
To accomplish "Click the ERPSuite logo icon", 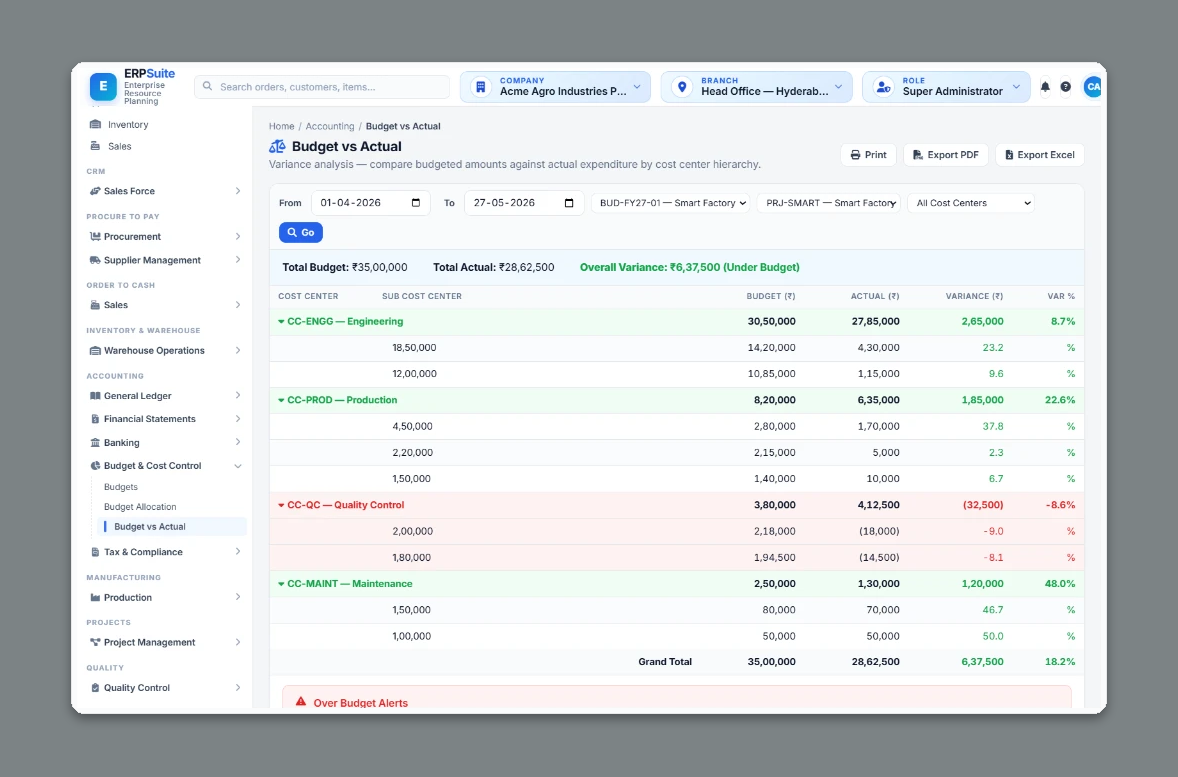I will (x=103, y=86).
